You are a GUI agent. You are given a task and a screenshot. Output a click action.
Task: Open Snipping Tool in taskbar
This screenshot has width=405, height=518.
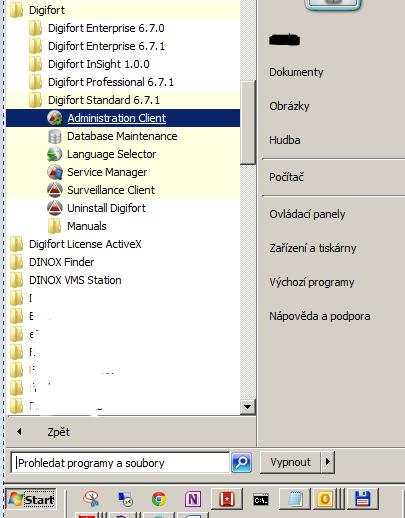click(92, 499)
